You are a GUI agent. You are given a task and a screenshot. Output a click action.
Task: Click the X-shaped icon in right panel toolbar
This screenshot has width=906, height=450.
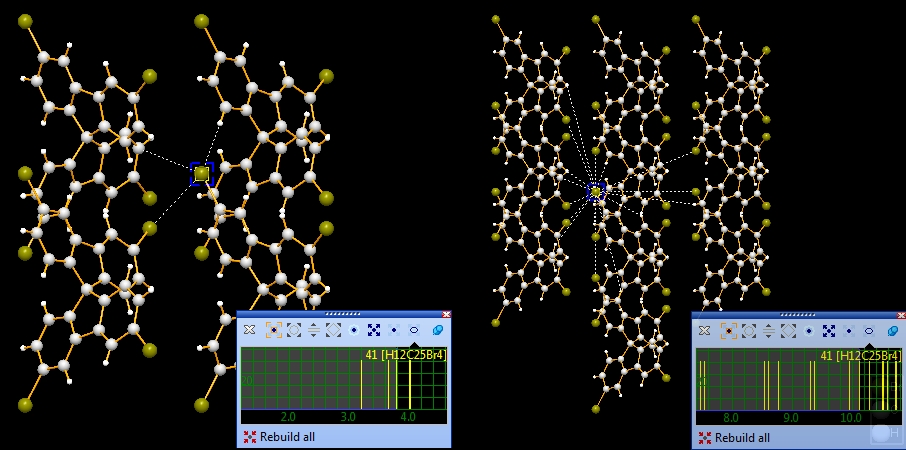point(704,330)
